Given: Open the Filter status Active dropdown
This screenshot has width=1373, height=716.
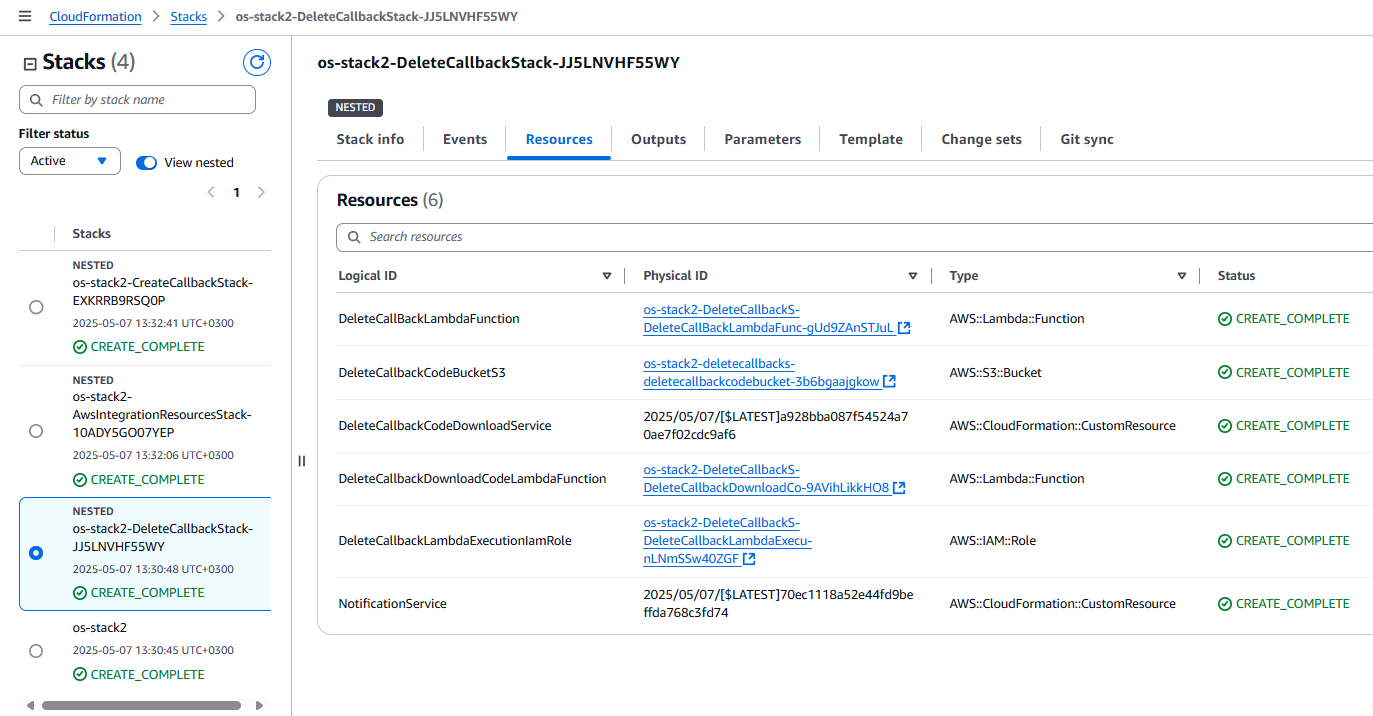Looking at the screenshot, I should 69,161.
